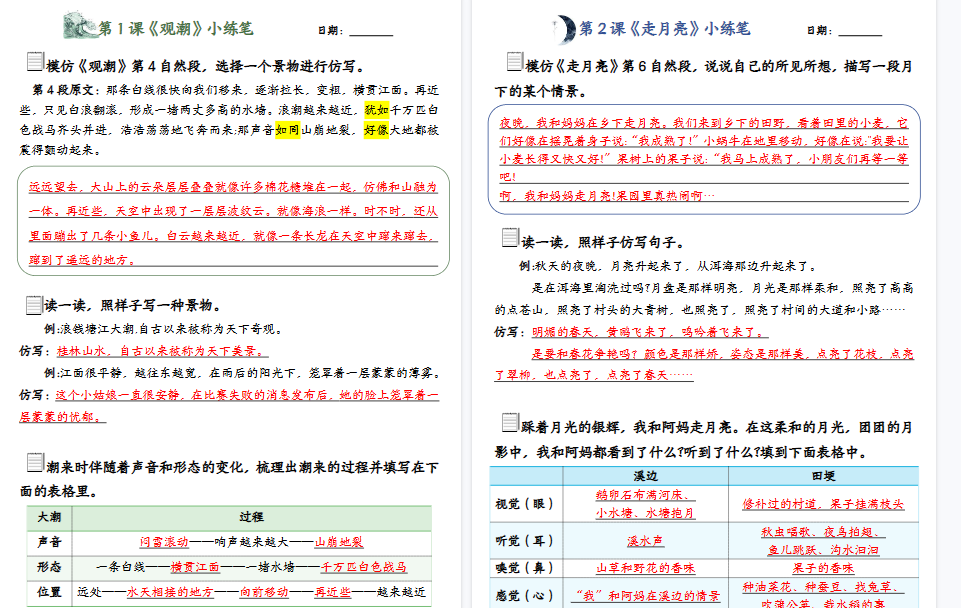Click the red answer 千万匹白色战马
Screen dimensions: 961x608
point(363,567)
